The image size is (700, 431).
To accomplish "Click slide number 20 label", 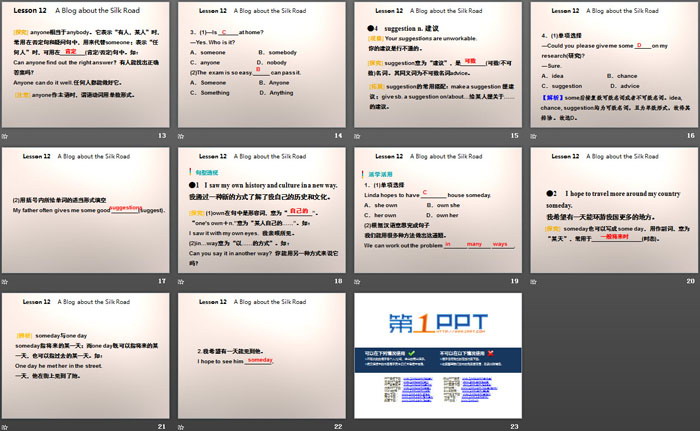I will (x=691, y=281).
